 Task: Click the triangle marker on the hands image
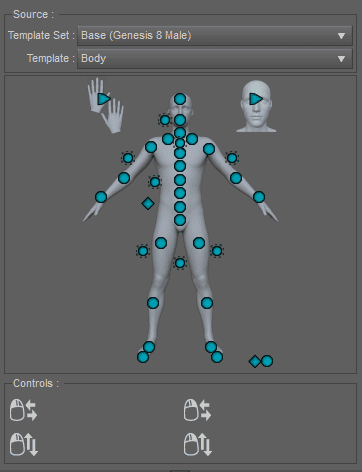point(104,99)
